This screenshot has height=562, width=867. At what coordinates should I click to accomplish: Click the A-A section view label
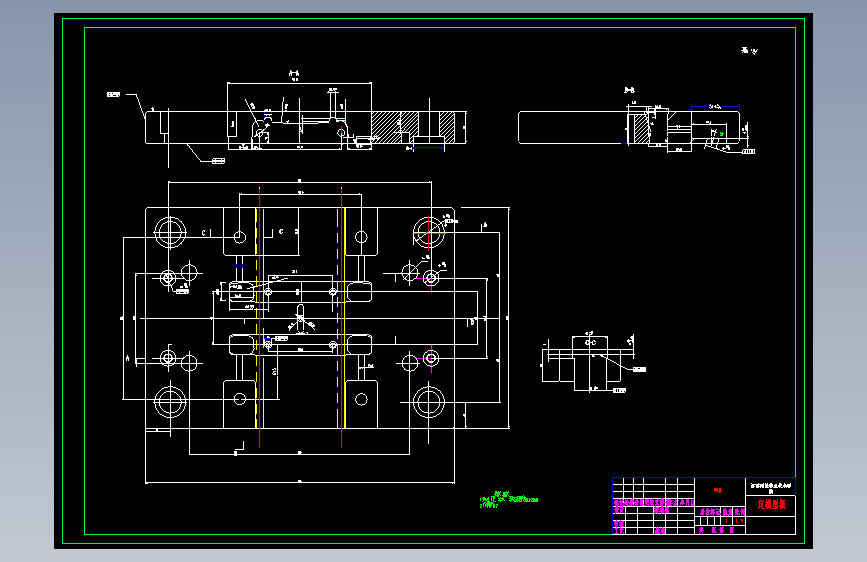(294, 73)
